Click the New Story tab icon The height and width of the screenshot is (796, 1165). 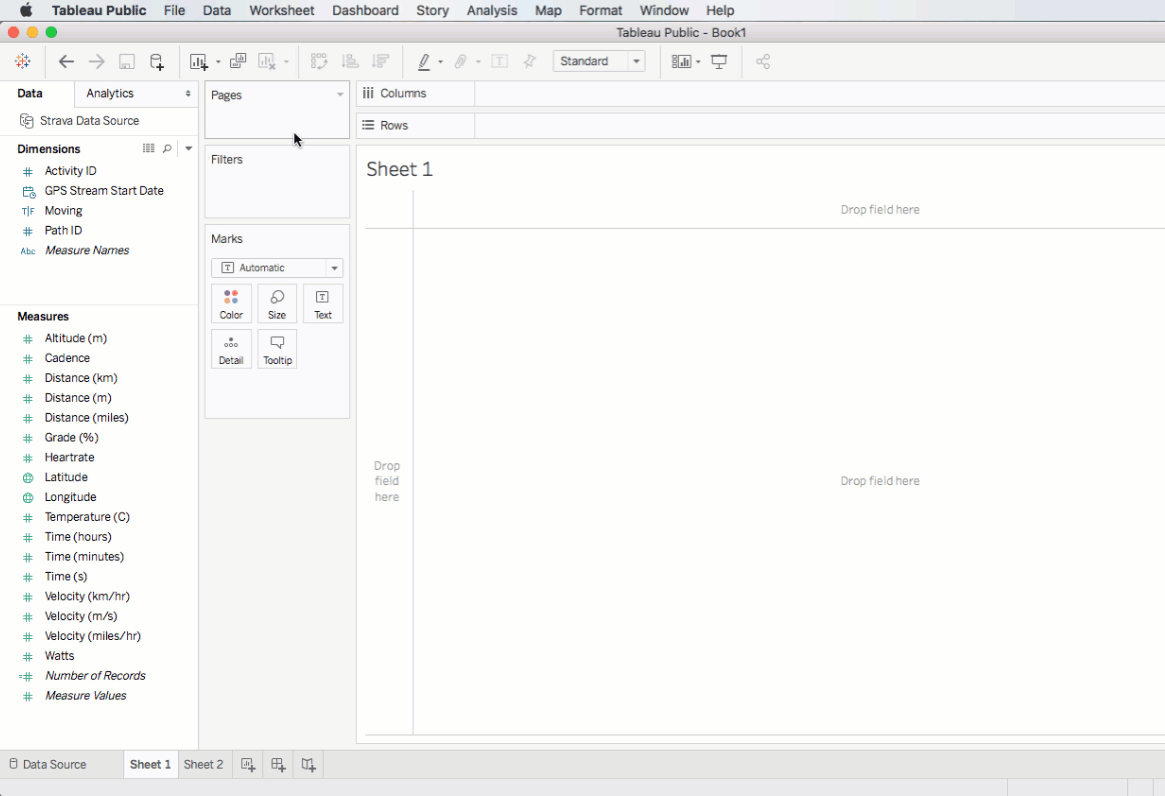coord(308,764)
